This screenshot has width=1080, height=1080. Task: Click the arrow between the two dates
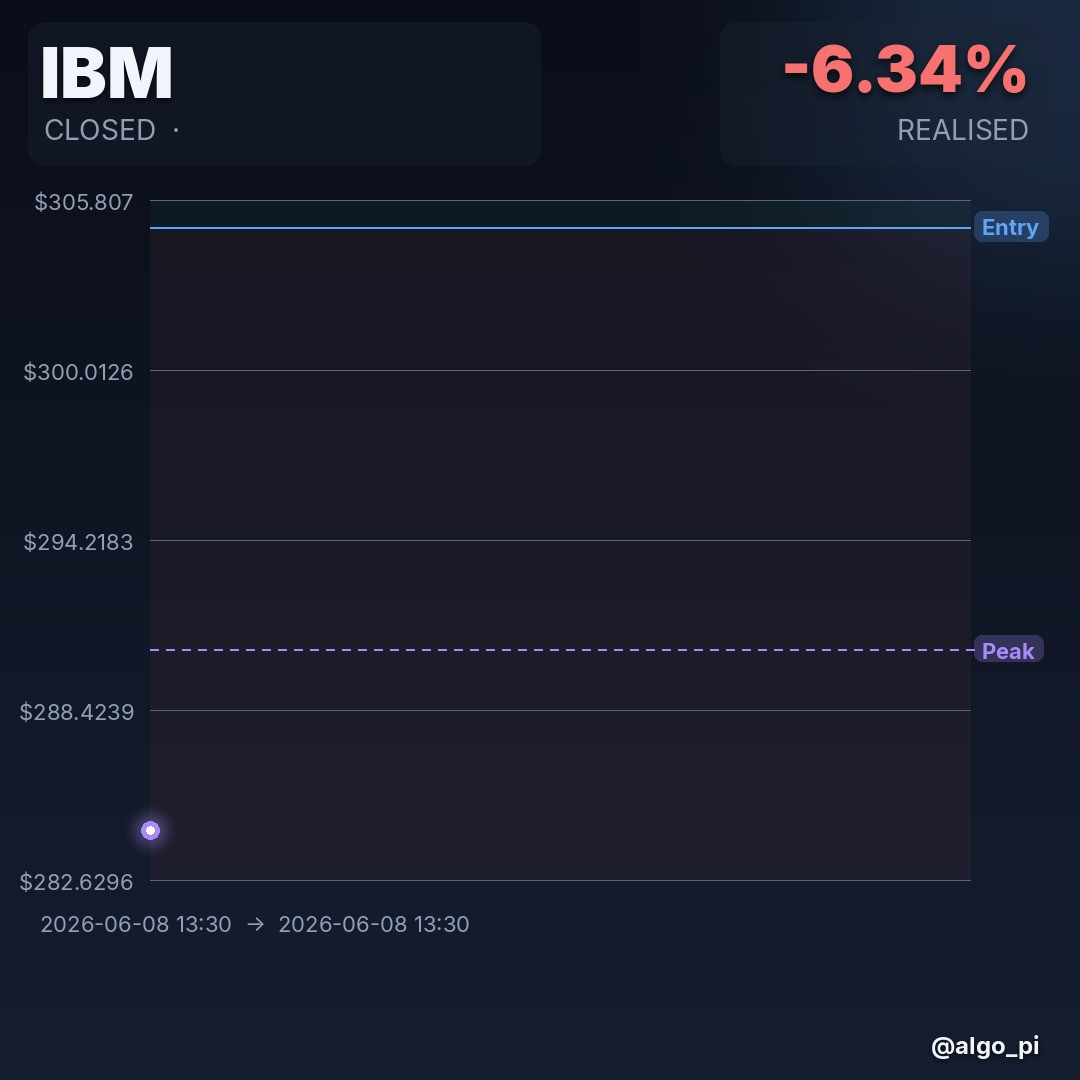[256, 924]
